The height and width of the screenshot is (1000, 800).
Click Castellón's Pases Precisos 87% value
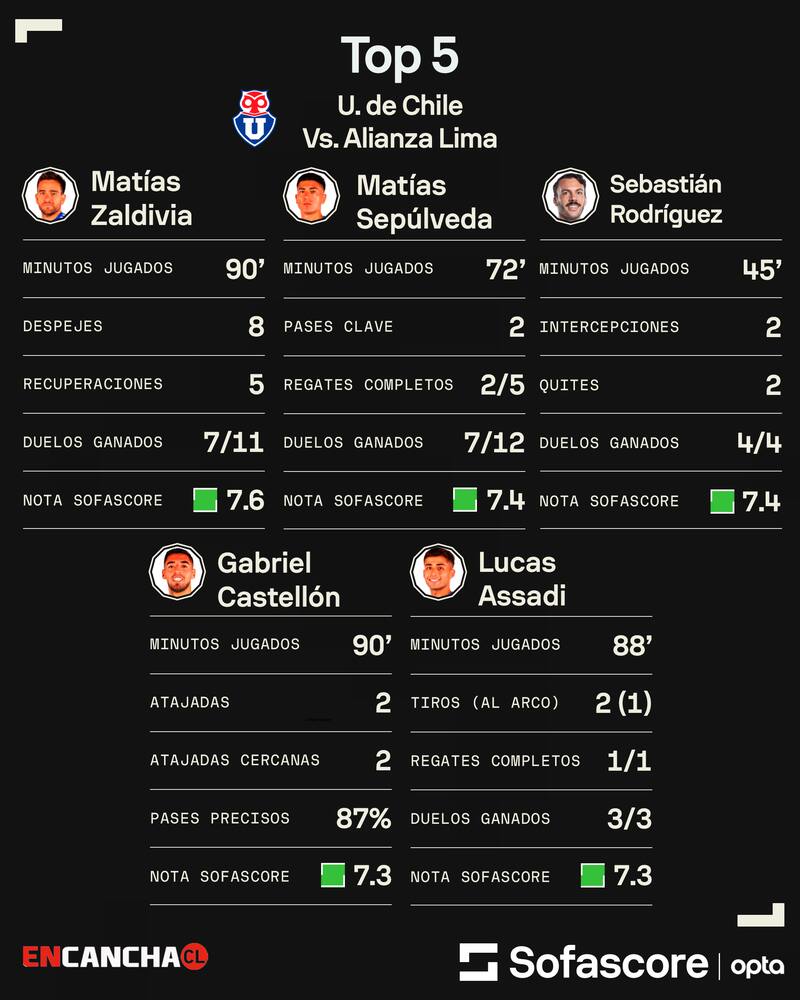pos(363,819)
